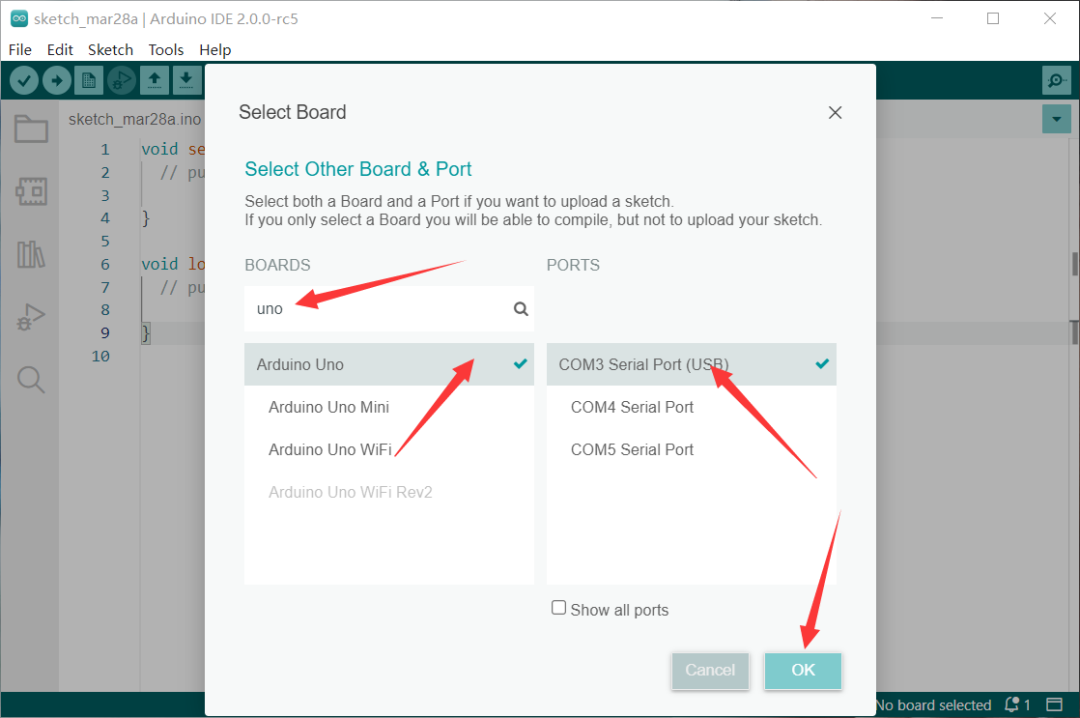Image resolution: width=1080 pixels, height=718 pixels.
Task: Select Arduino Uno Mini board
Action: click(x=389, y=407)
